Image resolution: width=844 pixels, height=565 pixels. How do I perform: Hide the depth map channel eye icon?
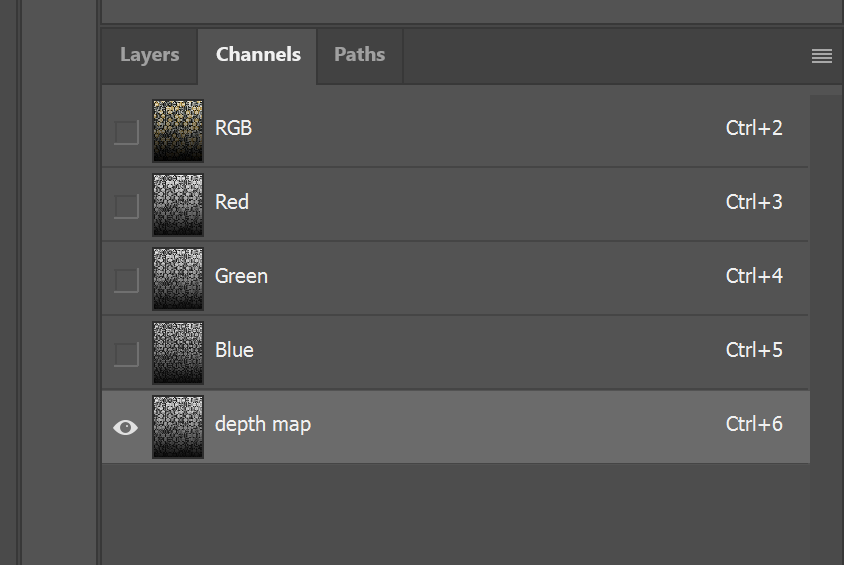pyautogui.click(x=126, y=427)
